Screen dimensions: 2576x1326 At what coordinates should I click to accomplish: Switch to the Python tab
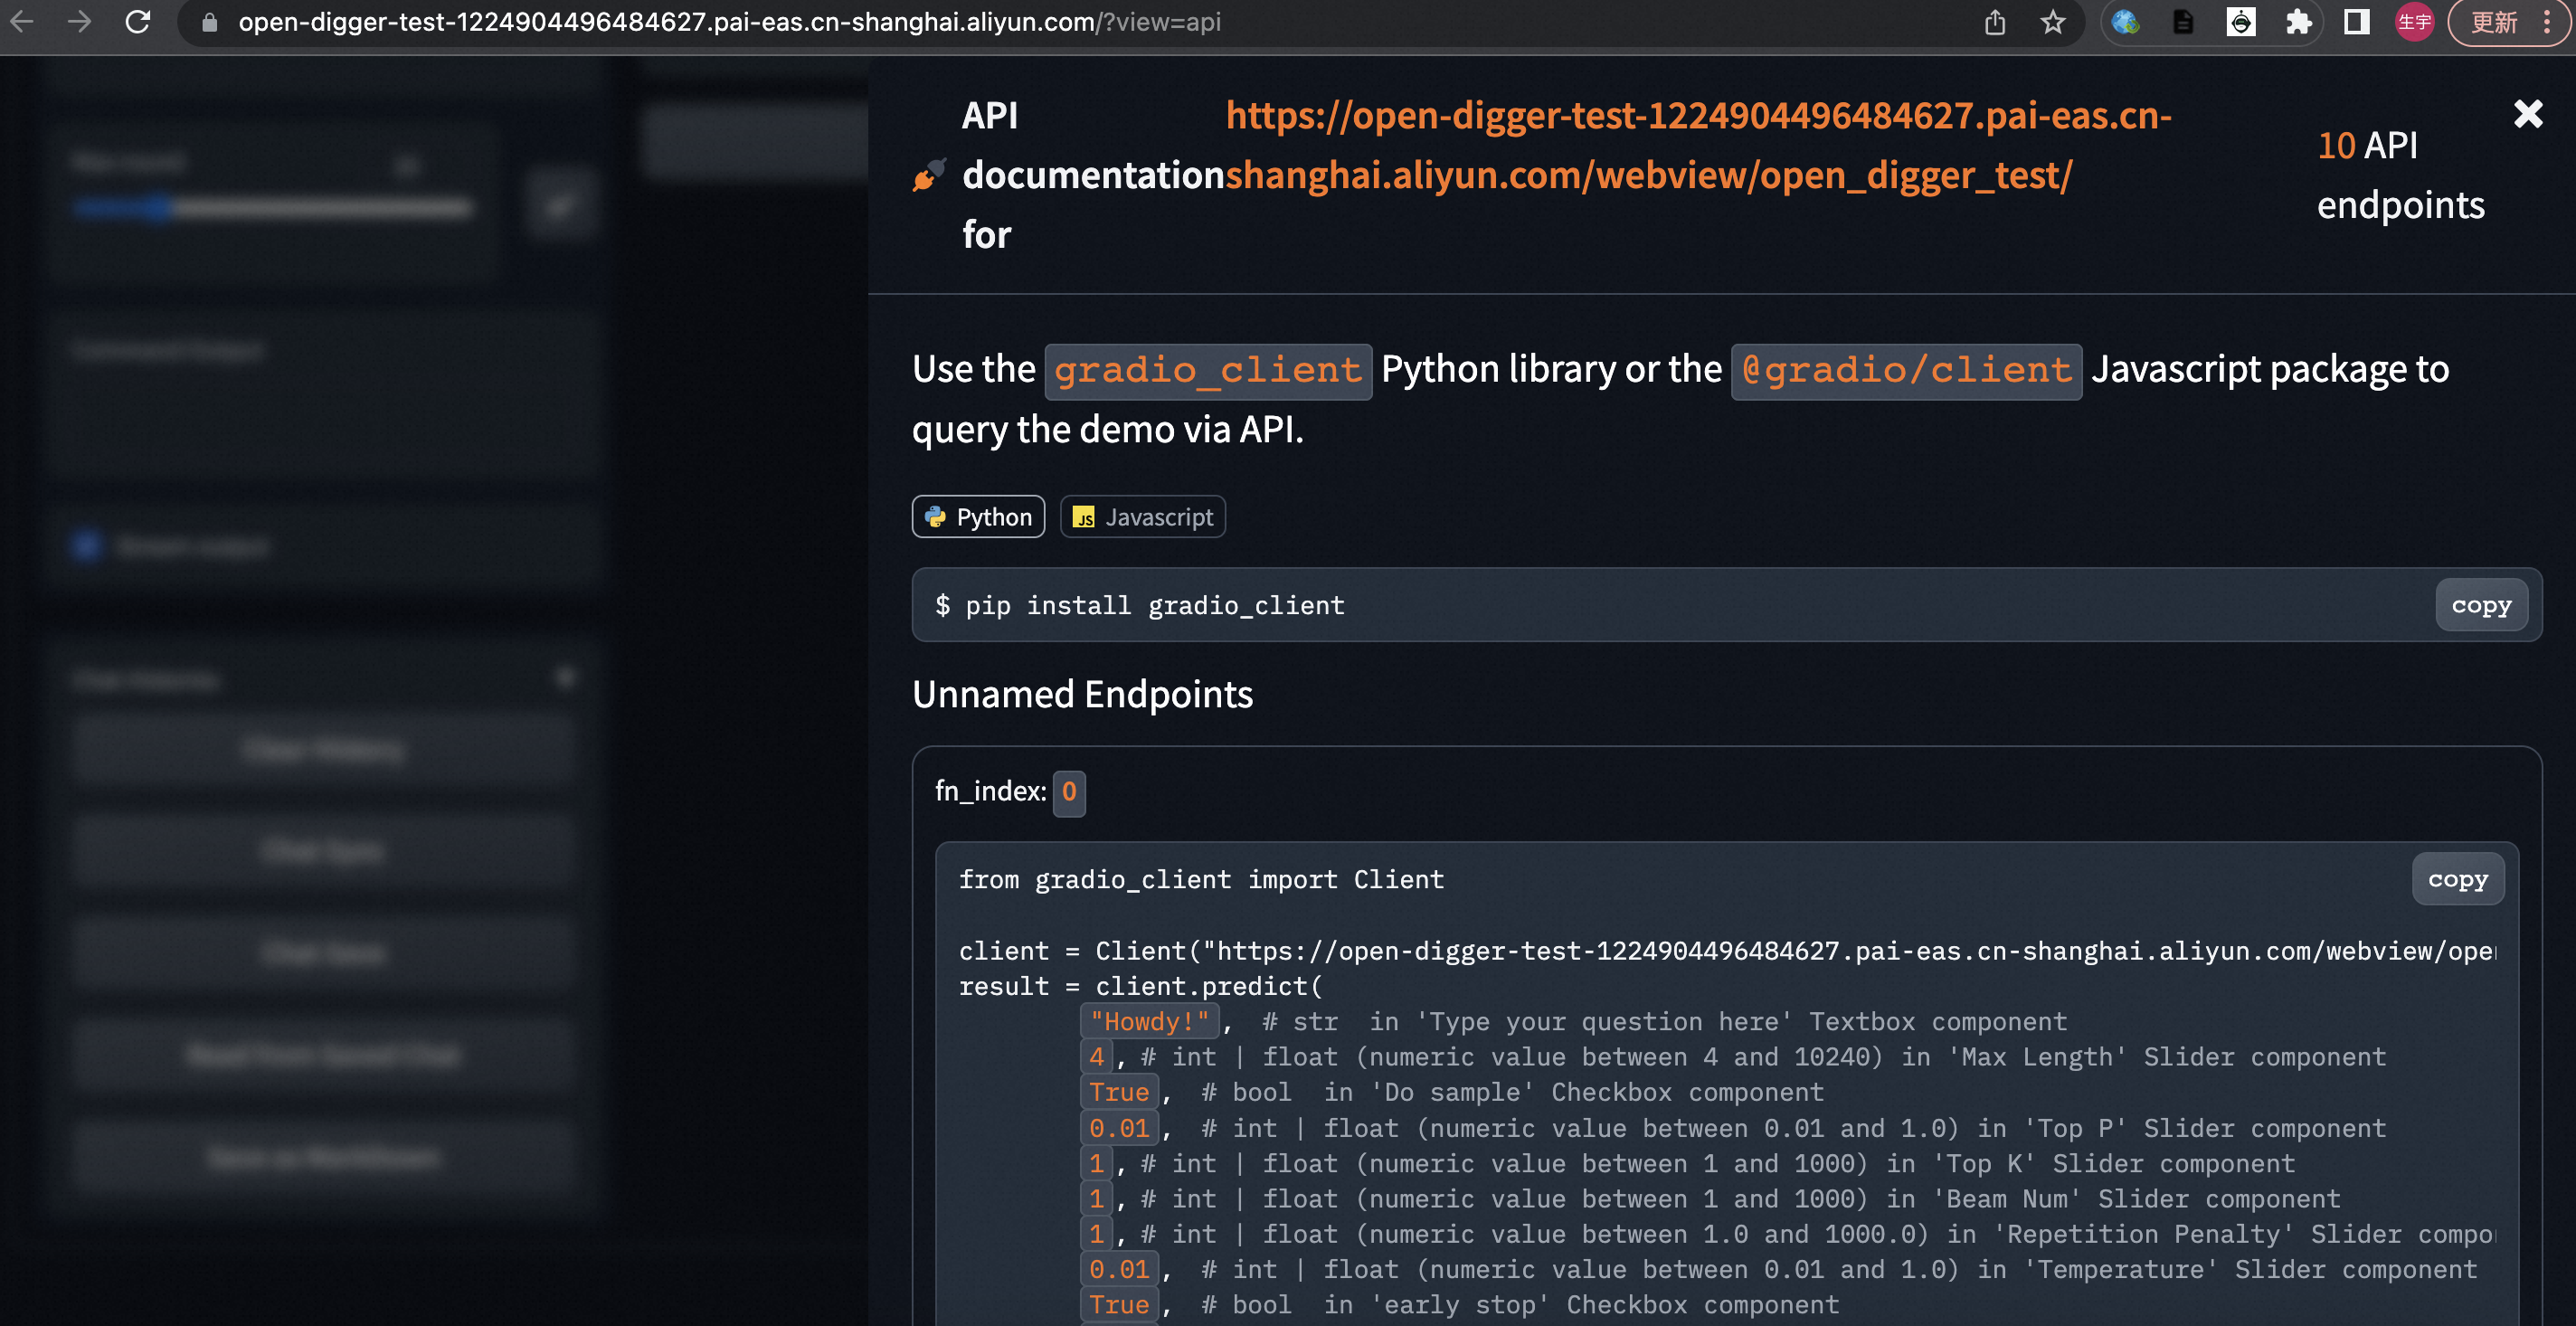click(x=978, y=517)
